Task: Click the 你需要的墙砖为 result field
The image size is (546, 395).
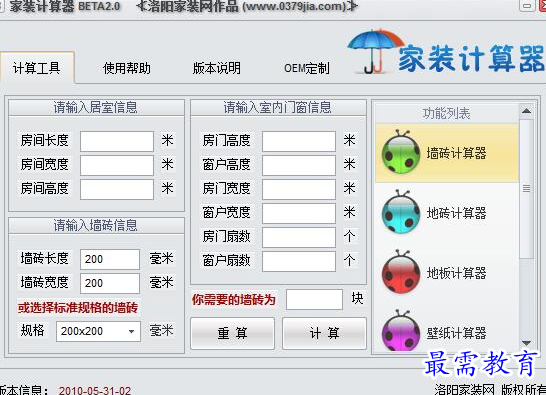Action: [x=314, y=299]
